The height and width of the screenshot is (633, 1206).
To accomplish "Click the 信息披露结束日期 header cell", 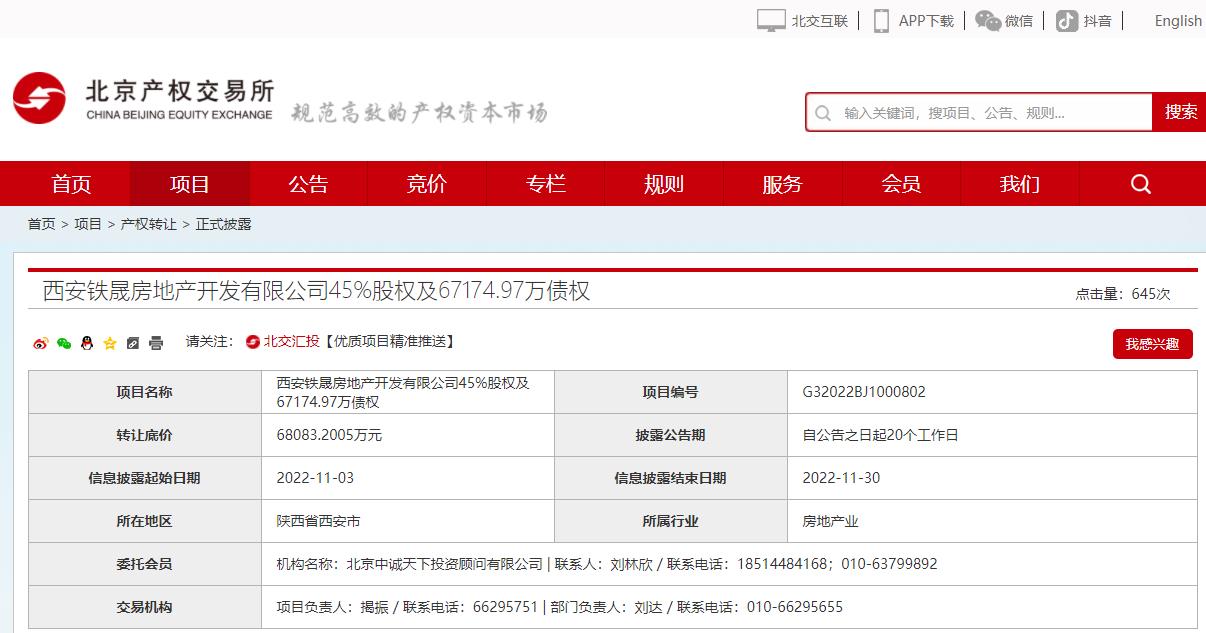I will [x=670, y=478].
